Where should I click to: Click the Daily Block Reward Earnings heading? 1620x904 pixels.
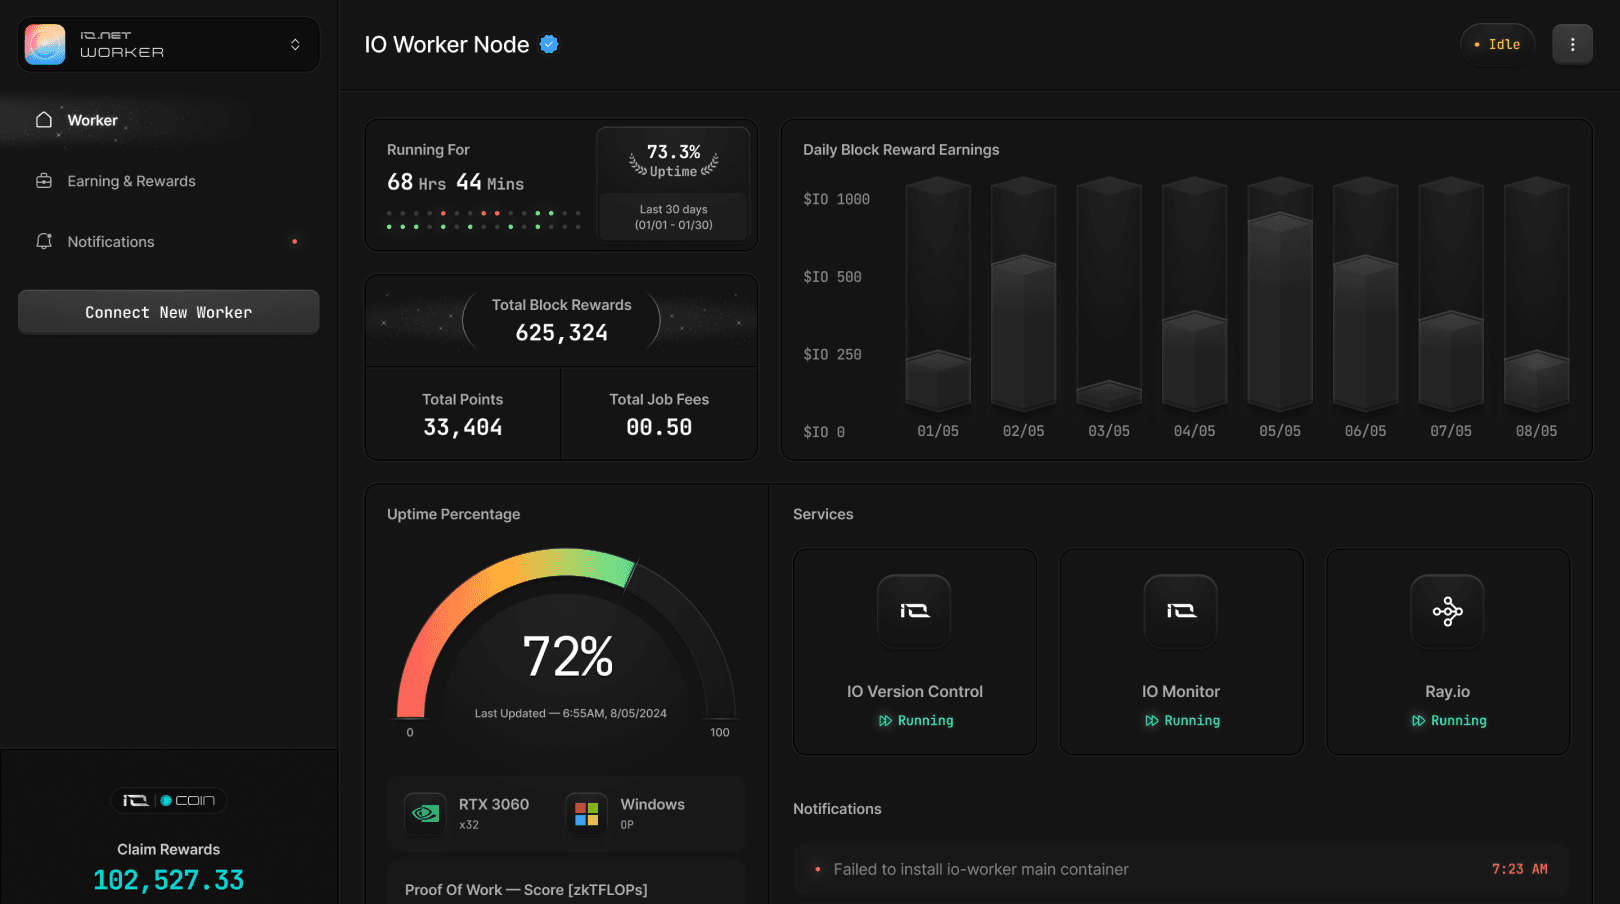click(901, 149)
